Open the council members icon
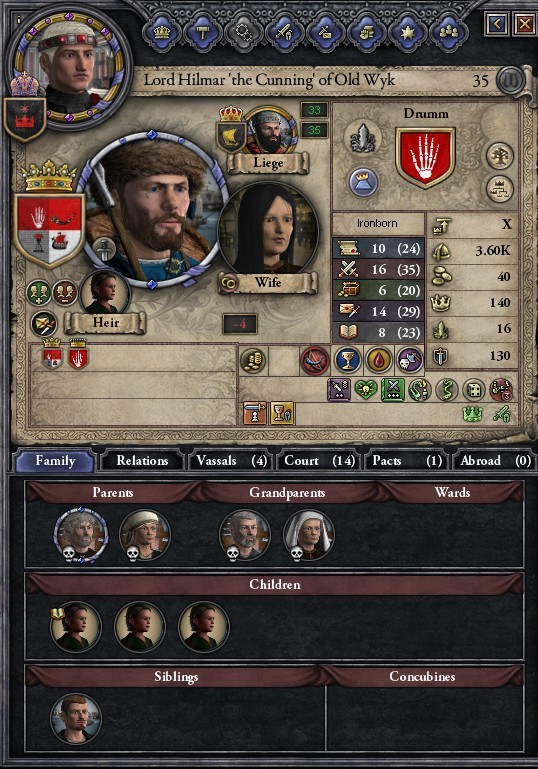Screen dimensions: 538x769 pyautogui.click(x=448, y=32)
